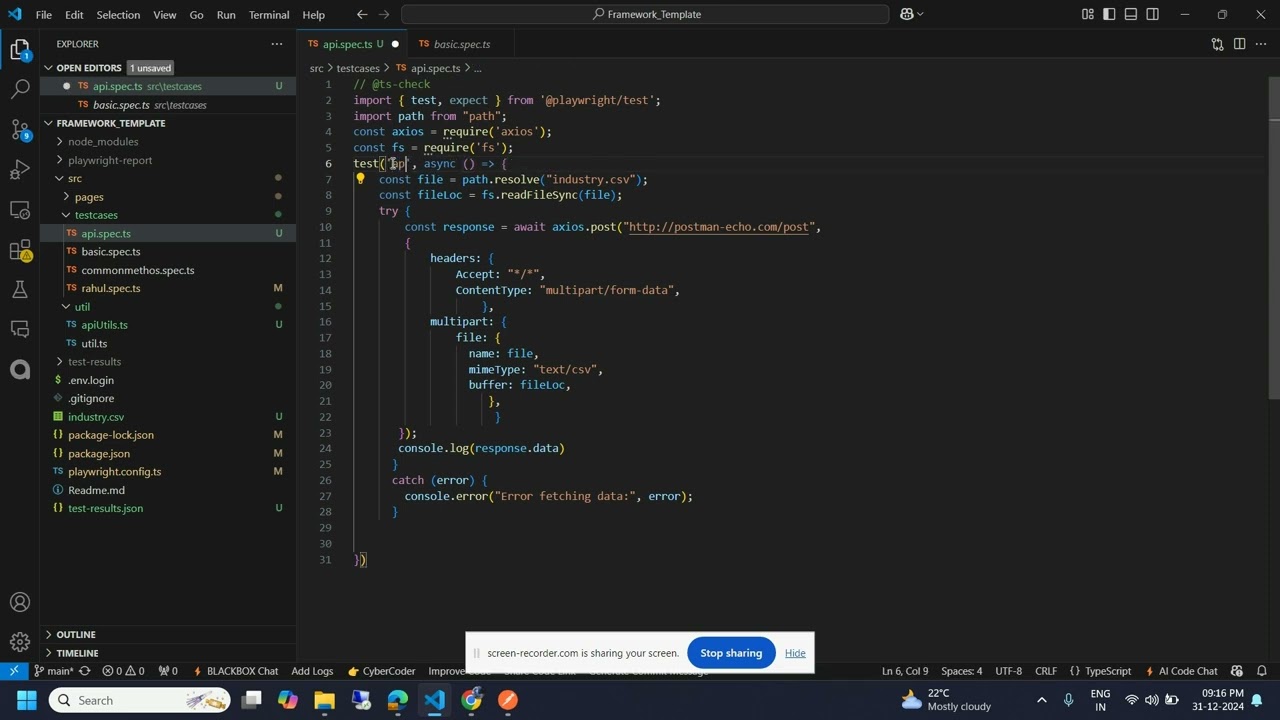1280x720 pixels.
Task: Switch to the basic.spec.ts editor tab
Action: 461,44
